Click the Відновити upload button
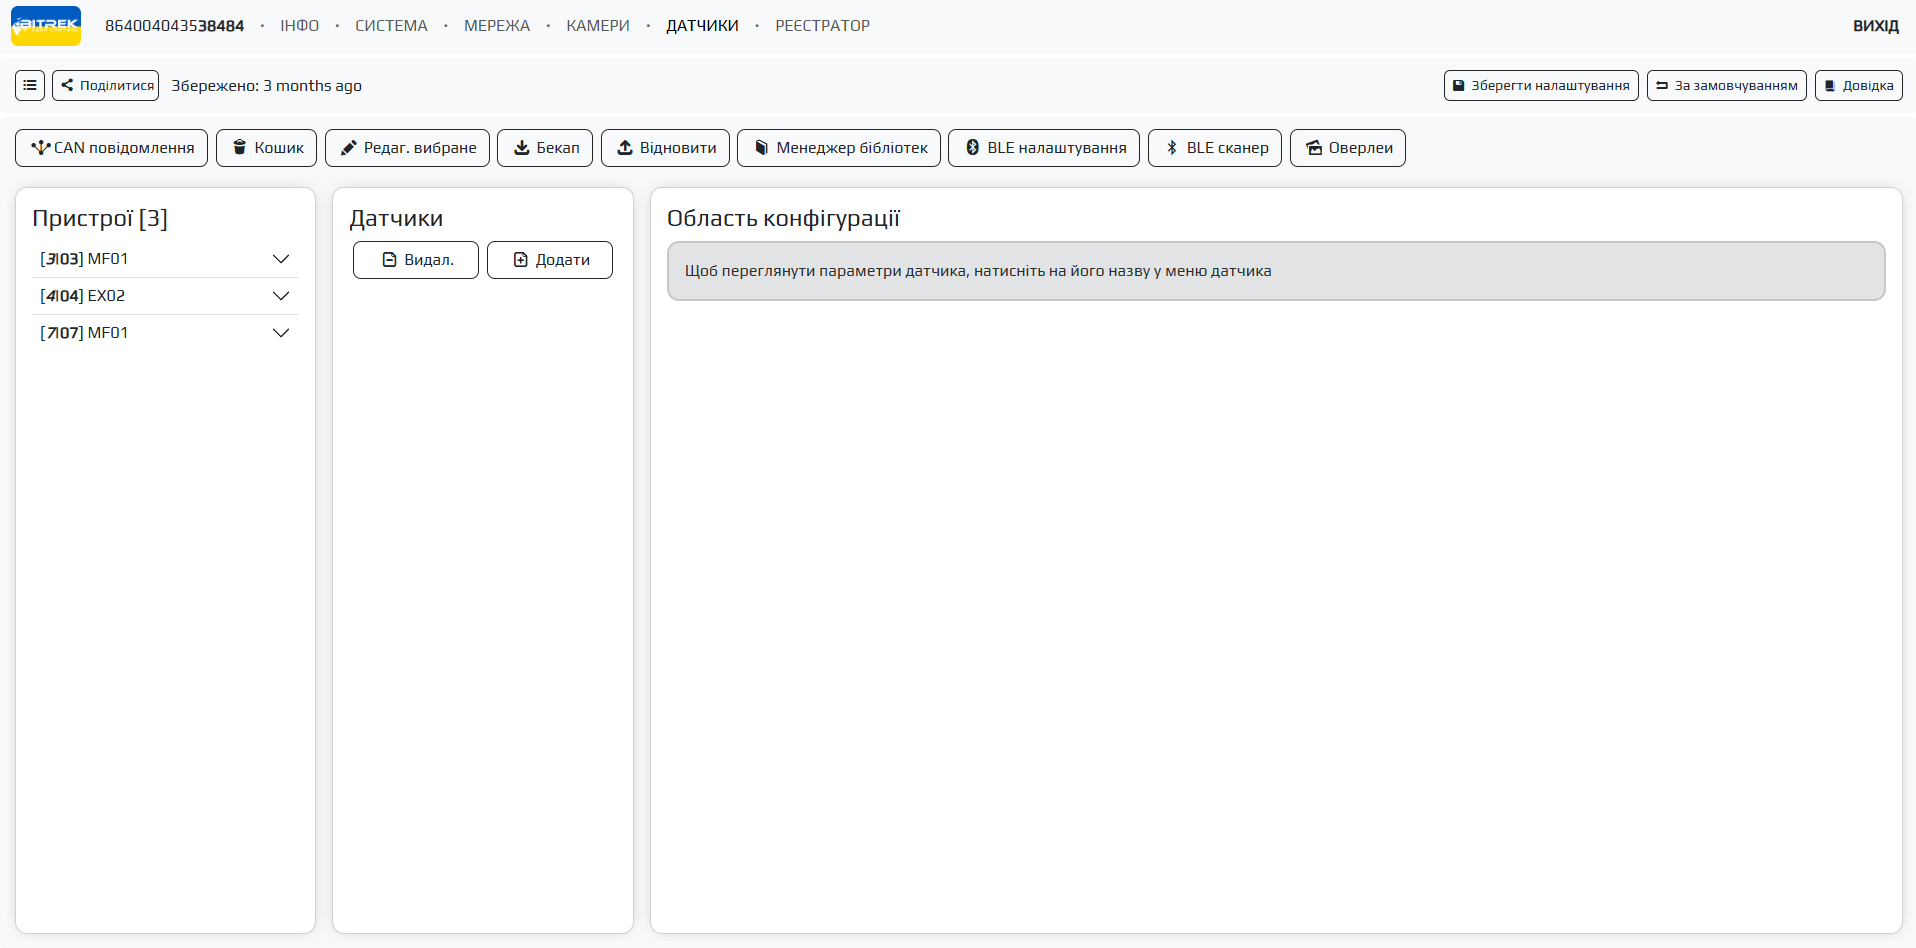The height and width of the screenshot is (948, 1916). (x=665, y=148)
